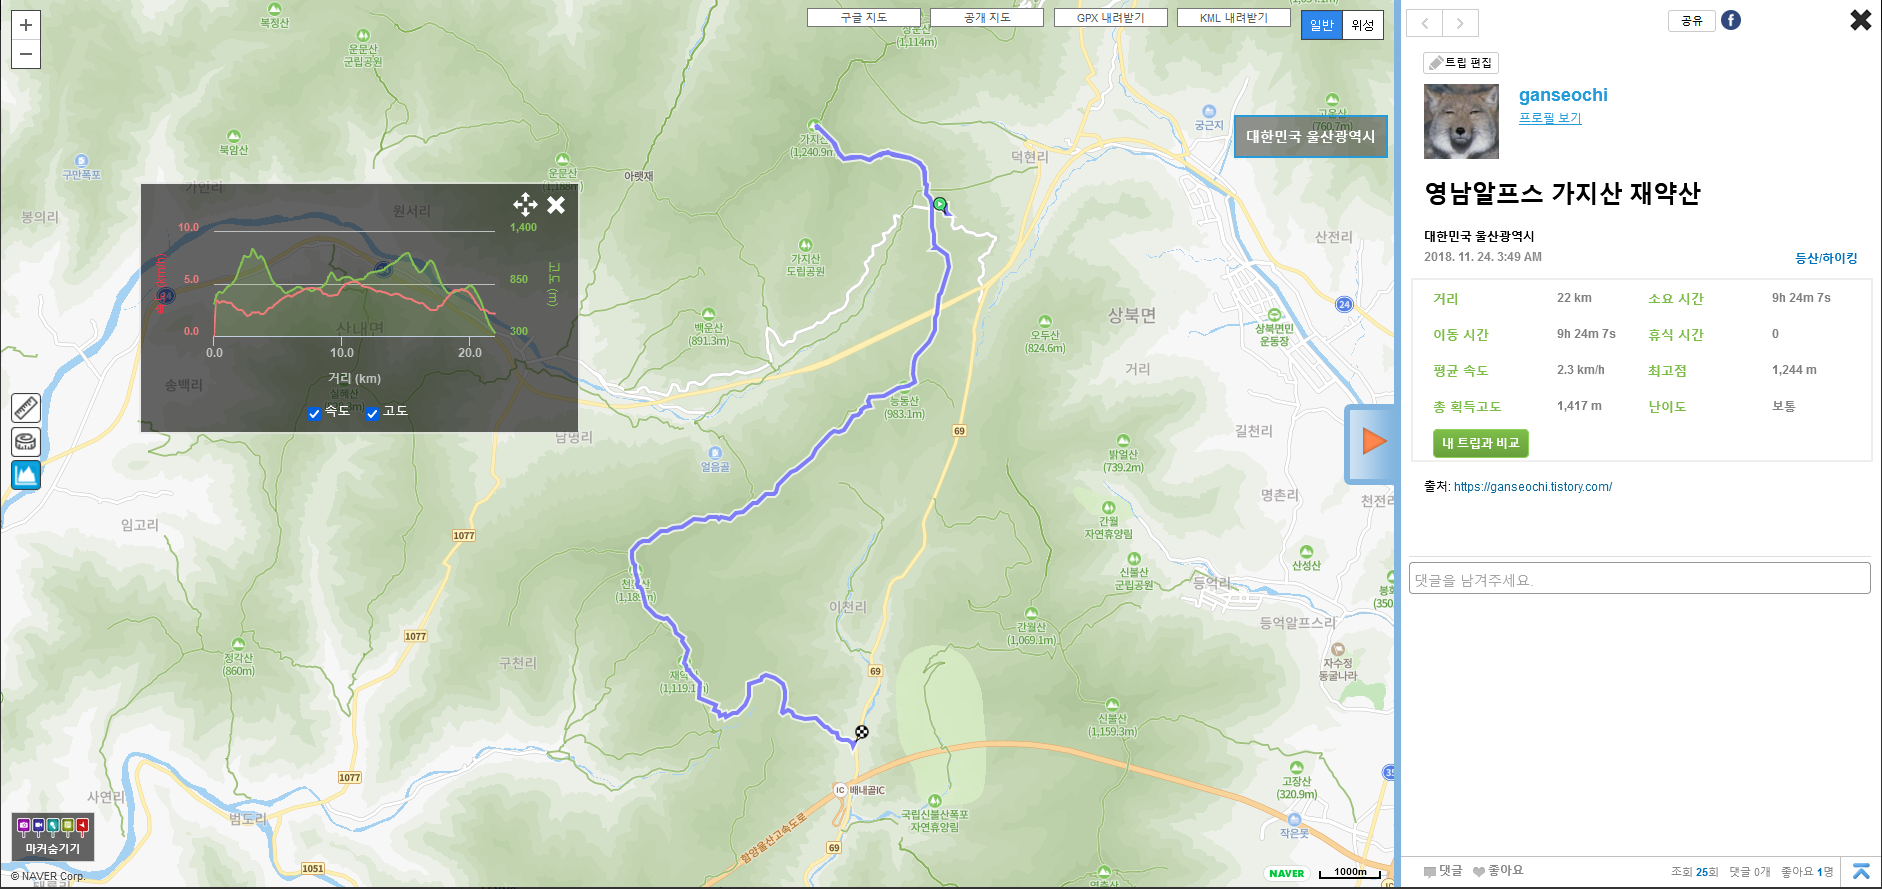This screenshot has height=889, width=1882.
Task: Click the green start marker on trail
Action: coord(940,204)
